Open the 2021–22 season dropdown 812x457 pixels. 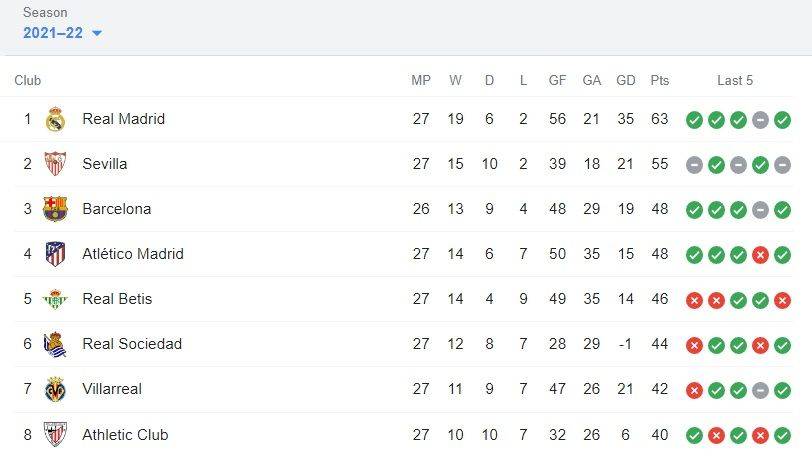[x=62, y=33]
